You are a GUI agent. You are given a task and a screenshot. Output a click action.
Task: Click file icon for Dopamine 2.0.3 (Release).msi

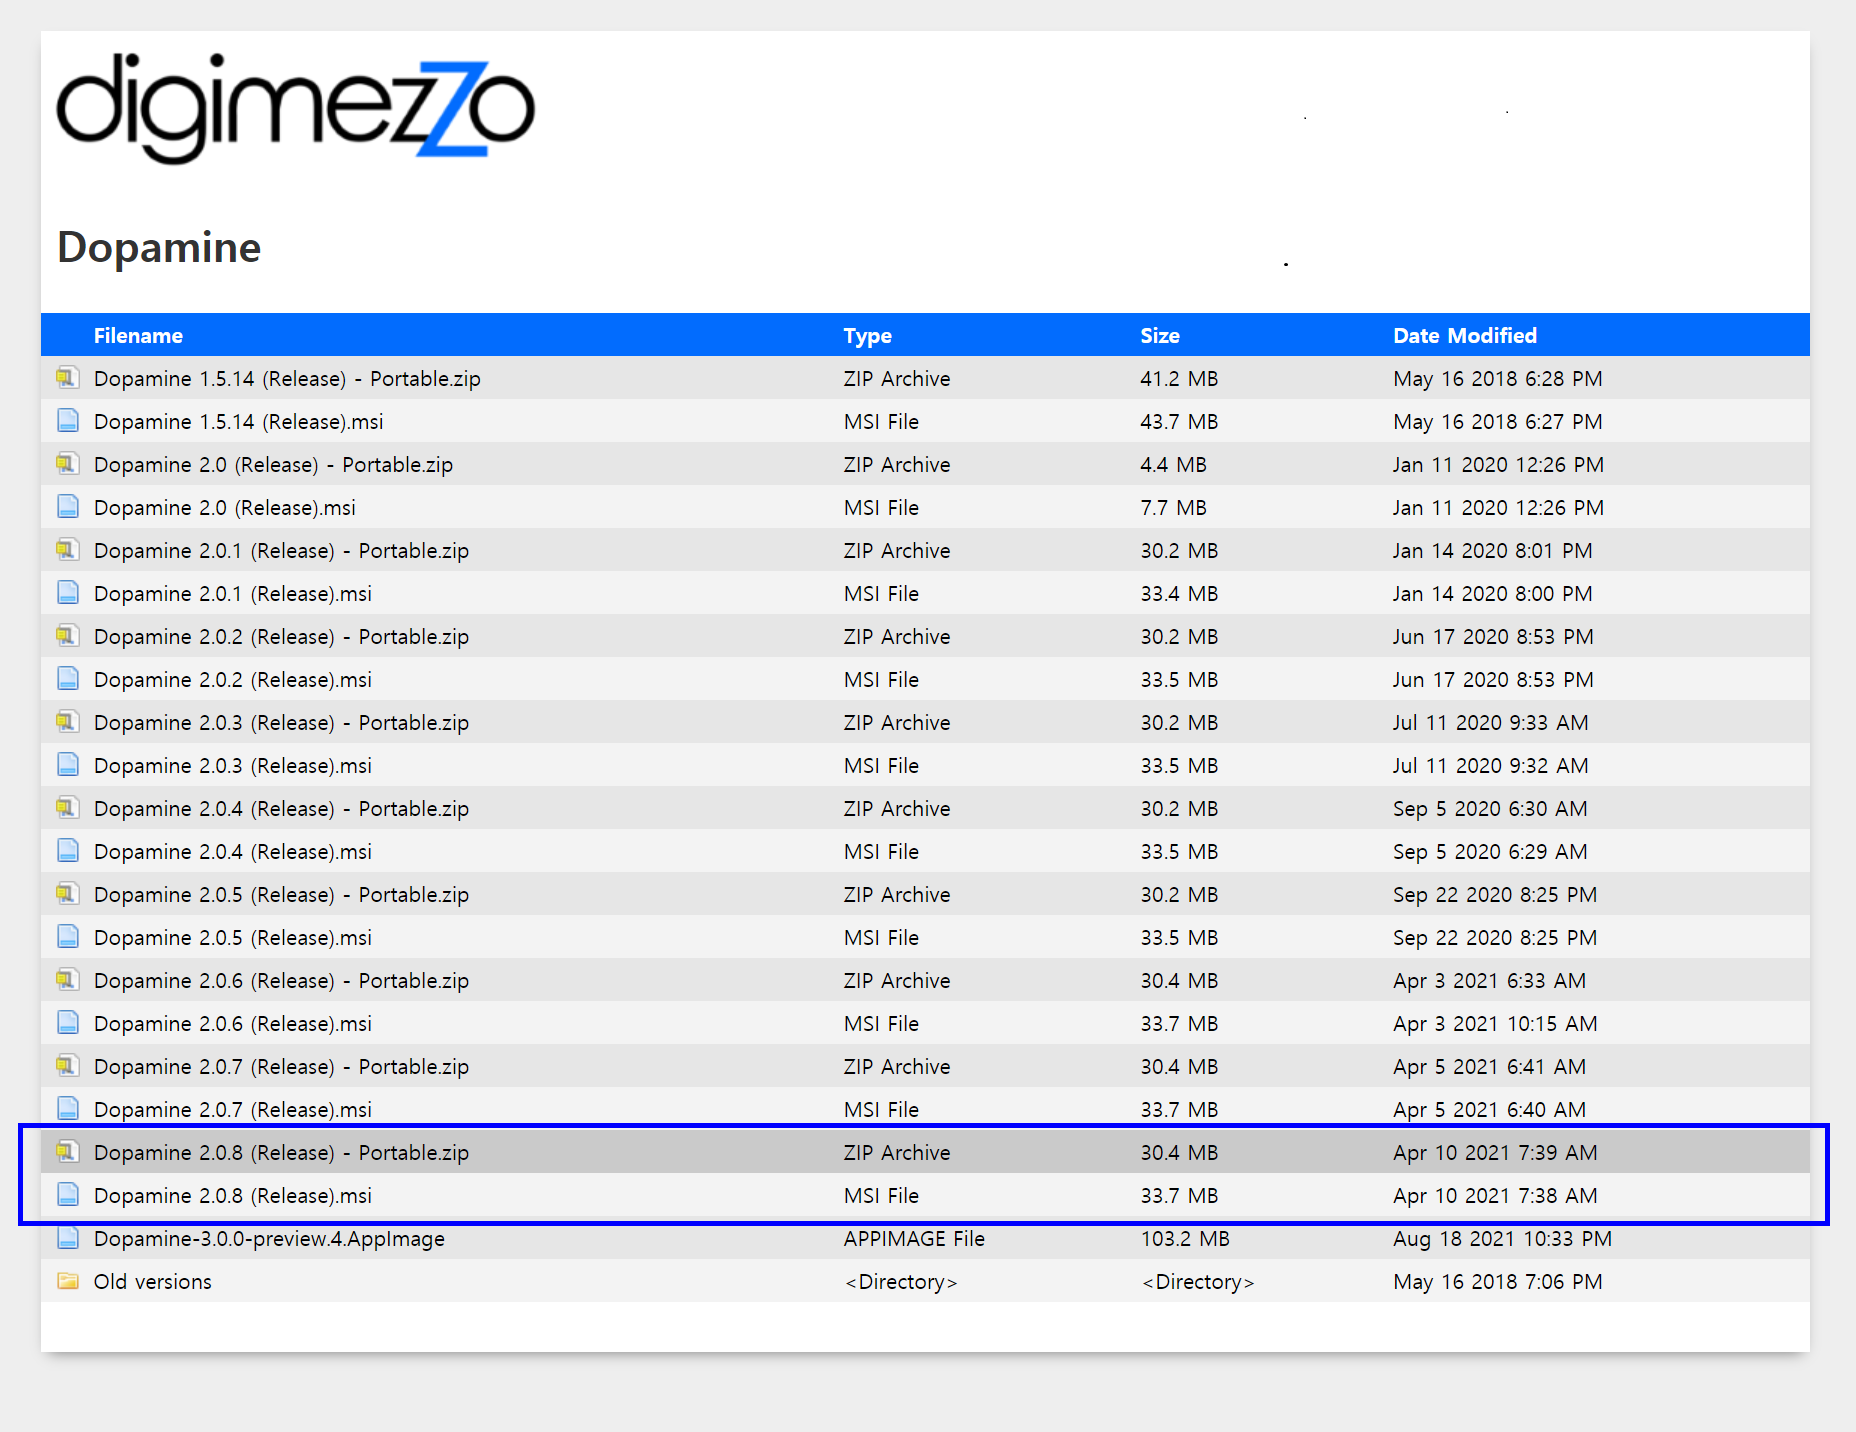click(67, 765)
